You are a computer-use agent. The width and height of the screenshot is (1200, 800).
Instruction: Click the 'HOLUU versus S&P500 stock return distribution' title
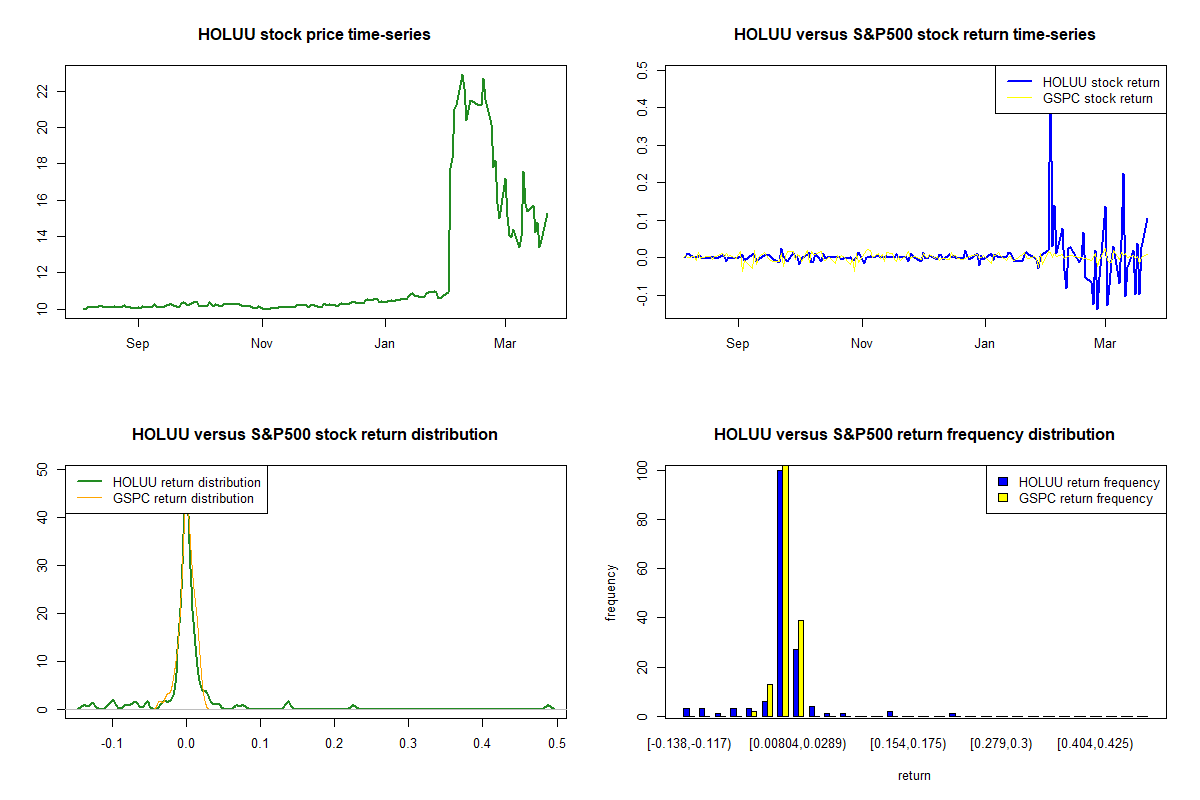(314, 435)
